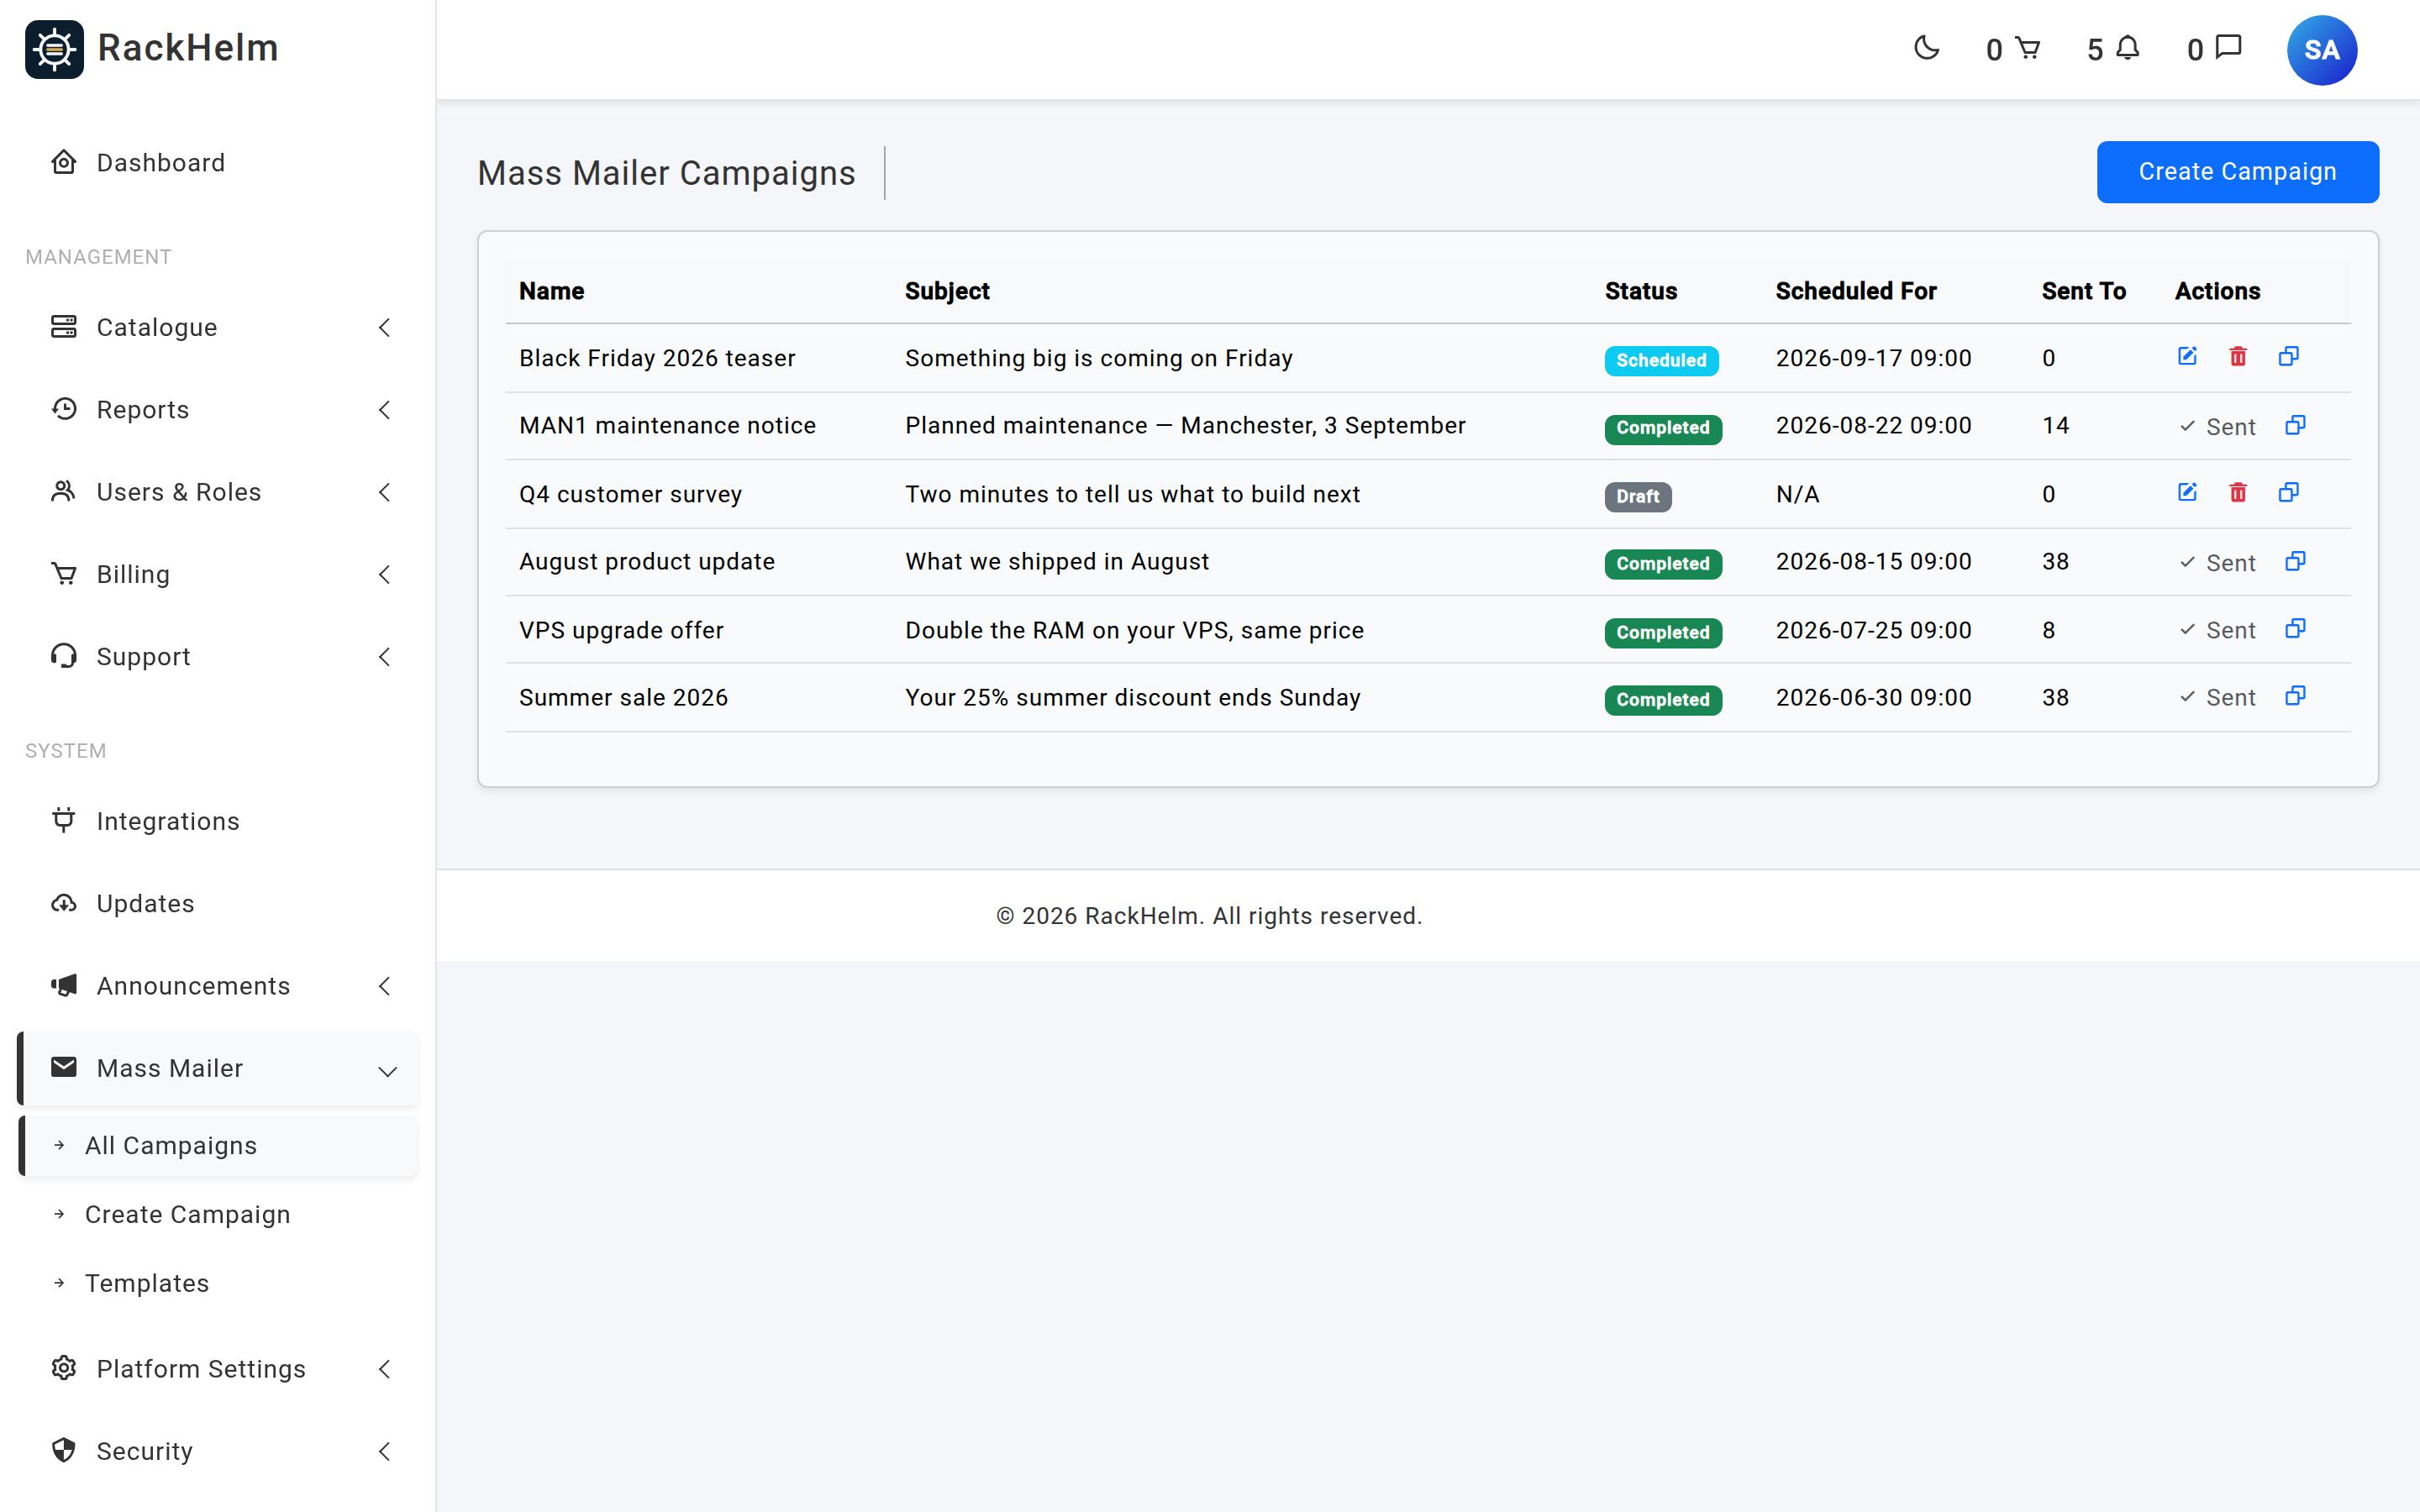Open Integrations in sidebar
This screenshot has width=2420, height=1512.
[x=218, y=821]
